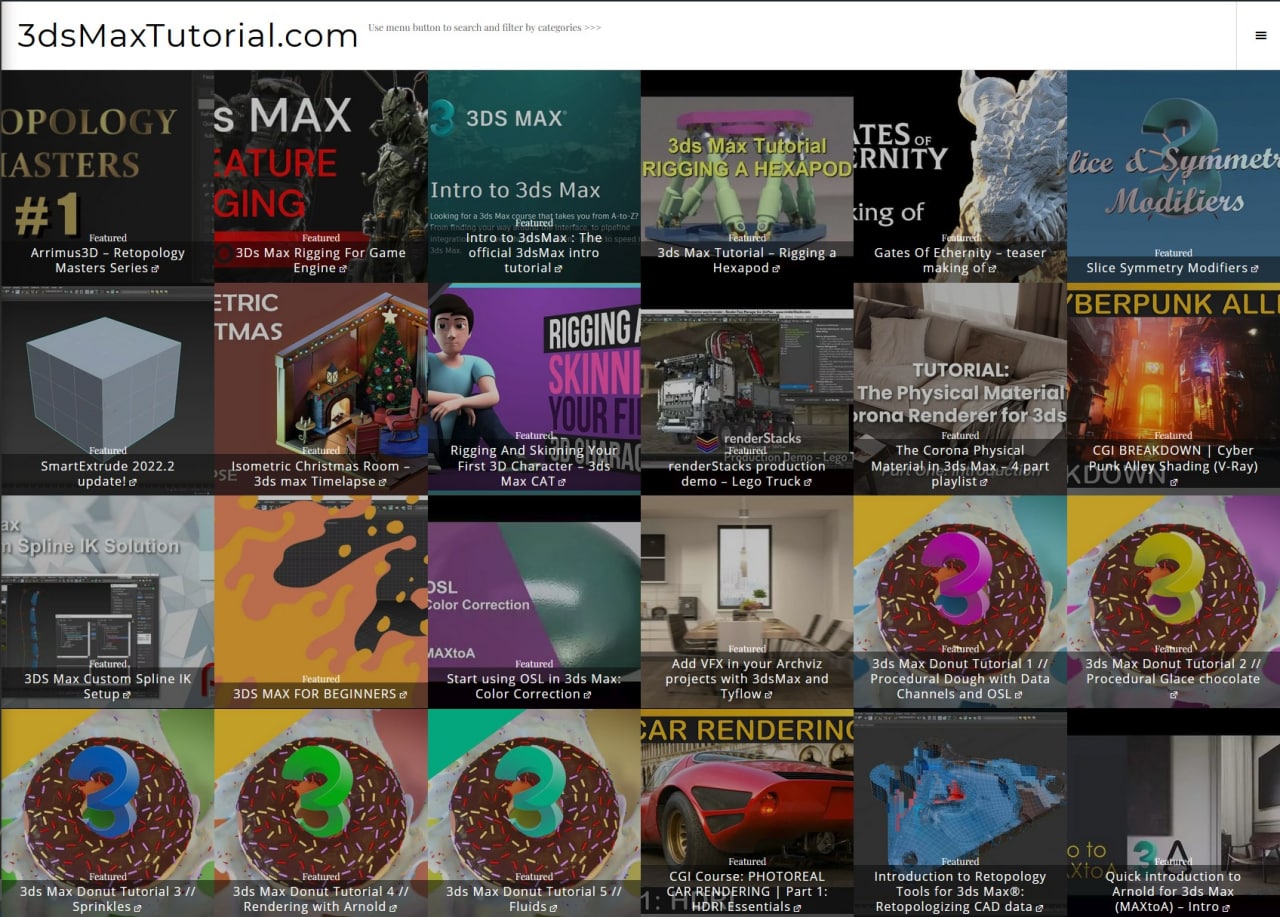
Task: Click the 'Use menu button to search' hint text
Action: coord(484,27)
